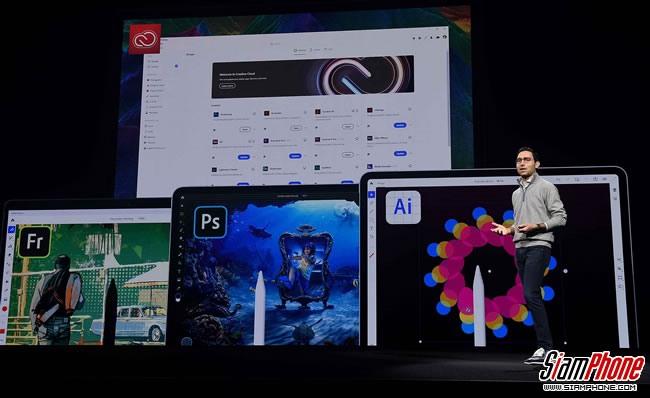Open the Fresco Fr app icon
This screenshot has width=650, height=398.
(34, 242)
